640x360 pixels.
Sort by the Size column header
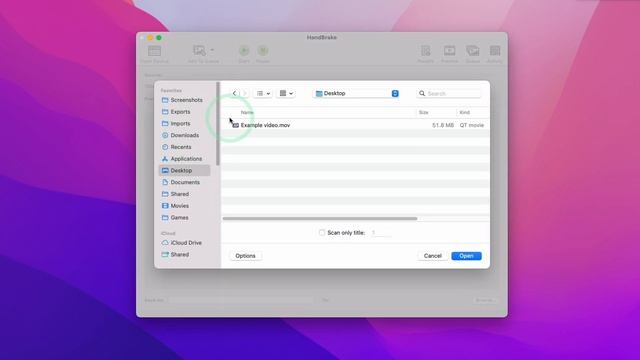pos(424,112)
